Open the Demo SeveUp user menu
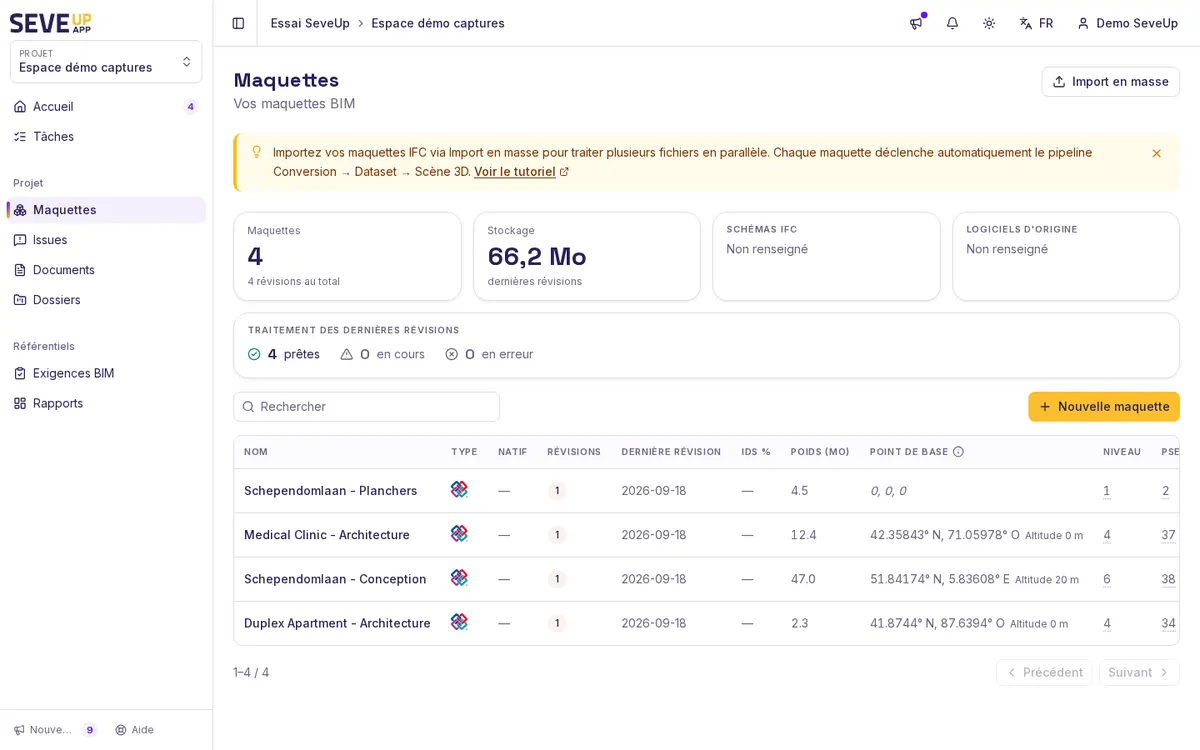The width and height of the screenshot is (1200, 750). pyautogui.click(x=1127, y=23)
